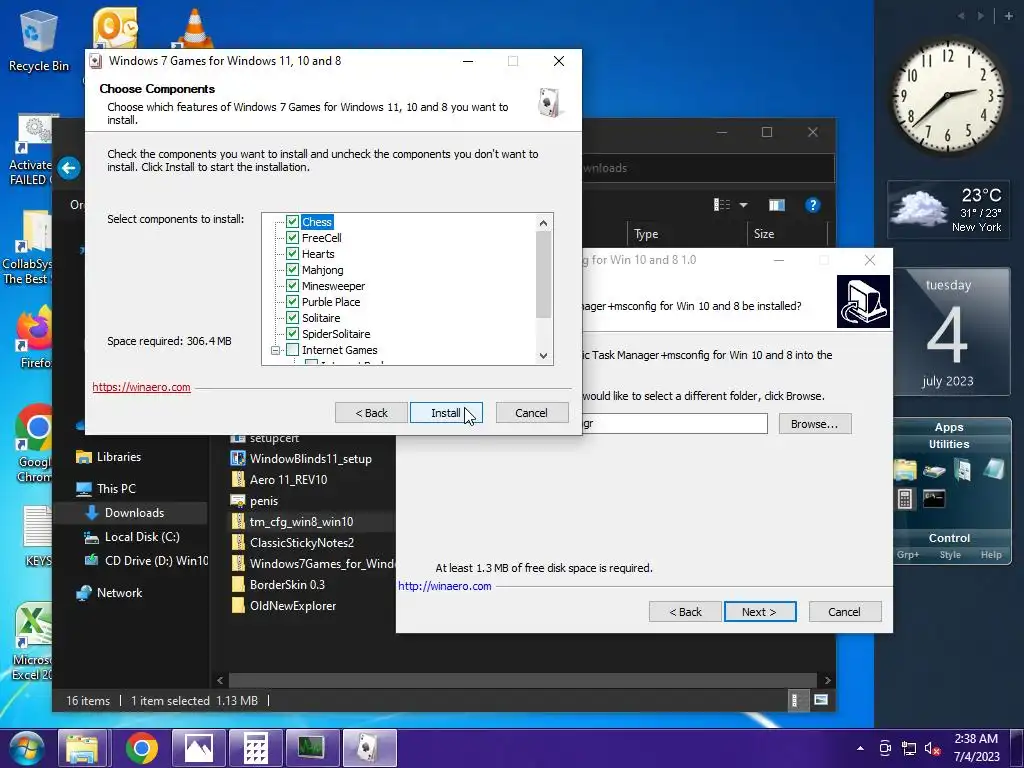Open the https://winaero.com link
Image resolution: width=1024 pixels, height=768 pixels.
141,387
